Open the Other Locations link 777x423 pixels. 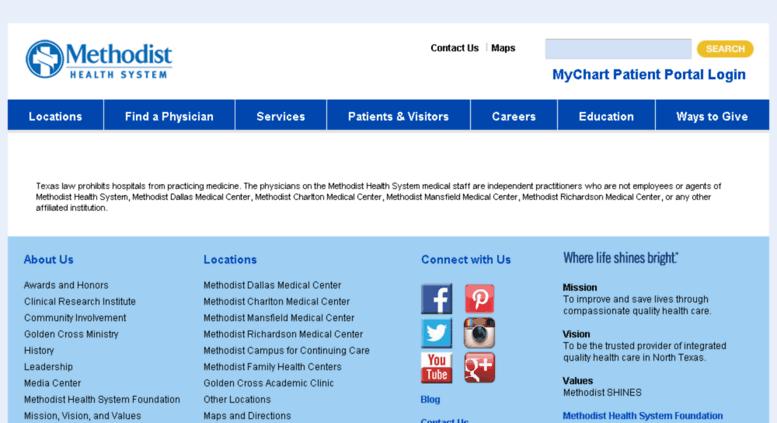pyautogui.click(x=237, y=400)
